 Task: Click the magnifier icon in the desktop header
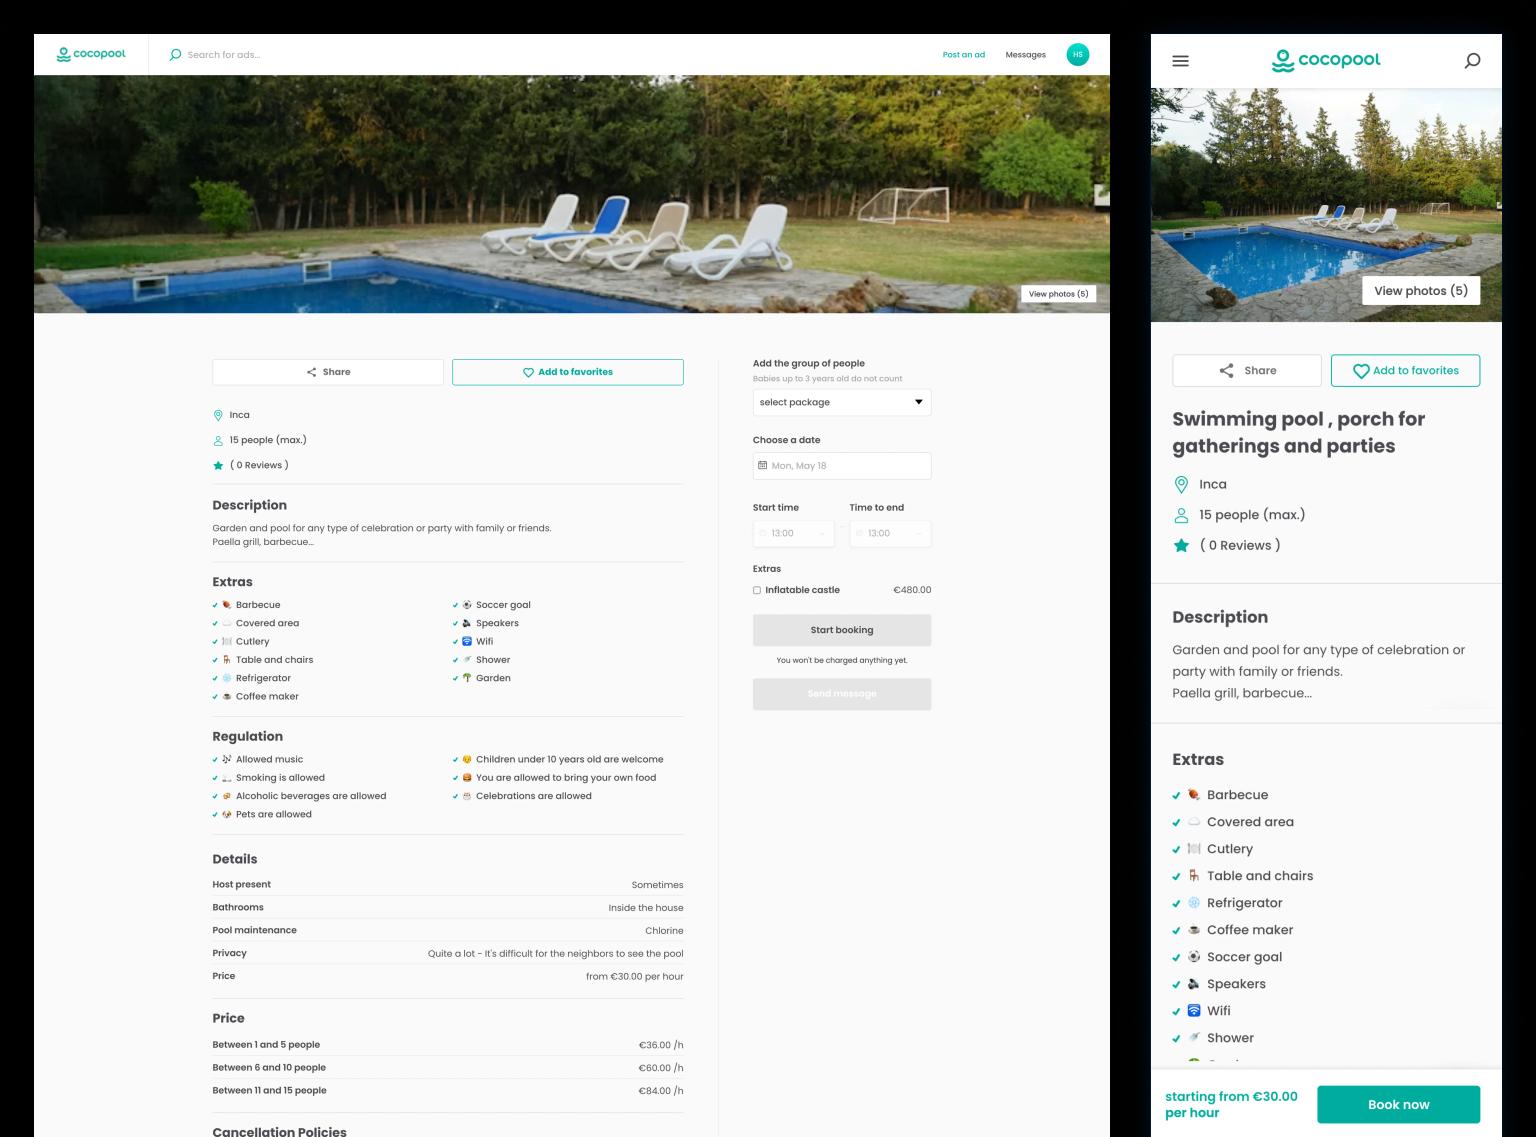[175, 55]
